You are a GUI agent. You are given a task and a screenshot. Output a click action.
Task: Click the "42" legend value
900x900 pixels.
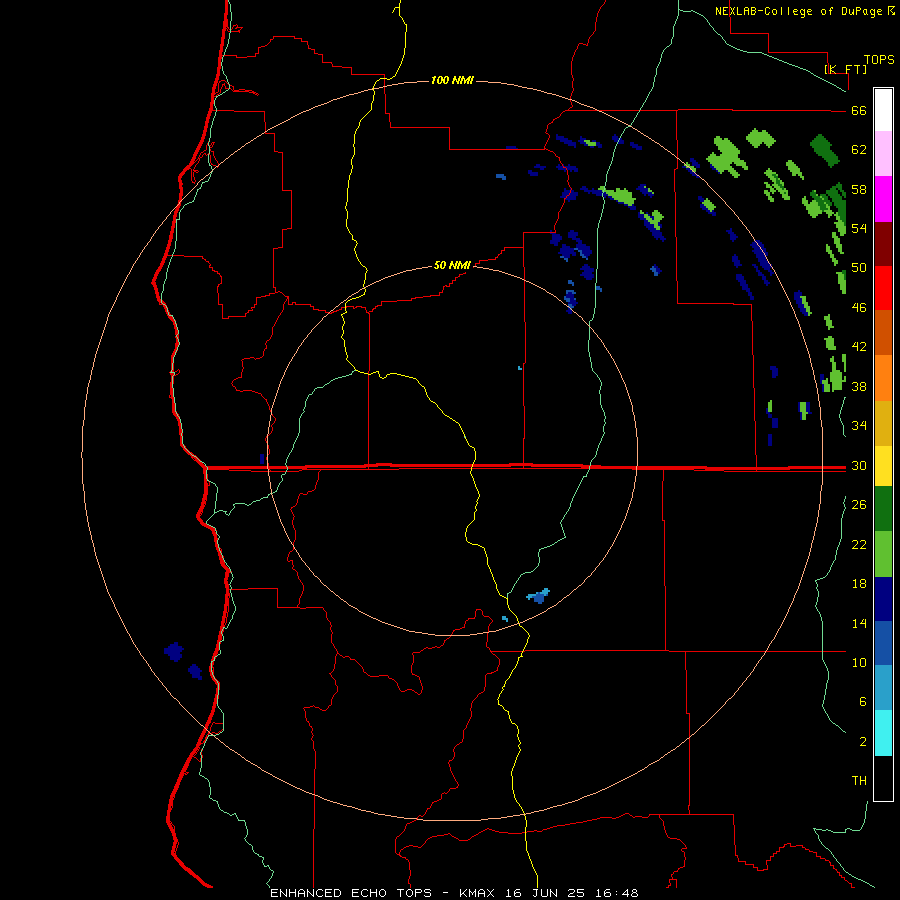[x=859, y=347]
